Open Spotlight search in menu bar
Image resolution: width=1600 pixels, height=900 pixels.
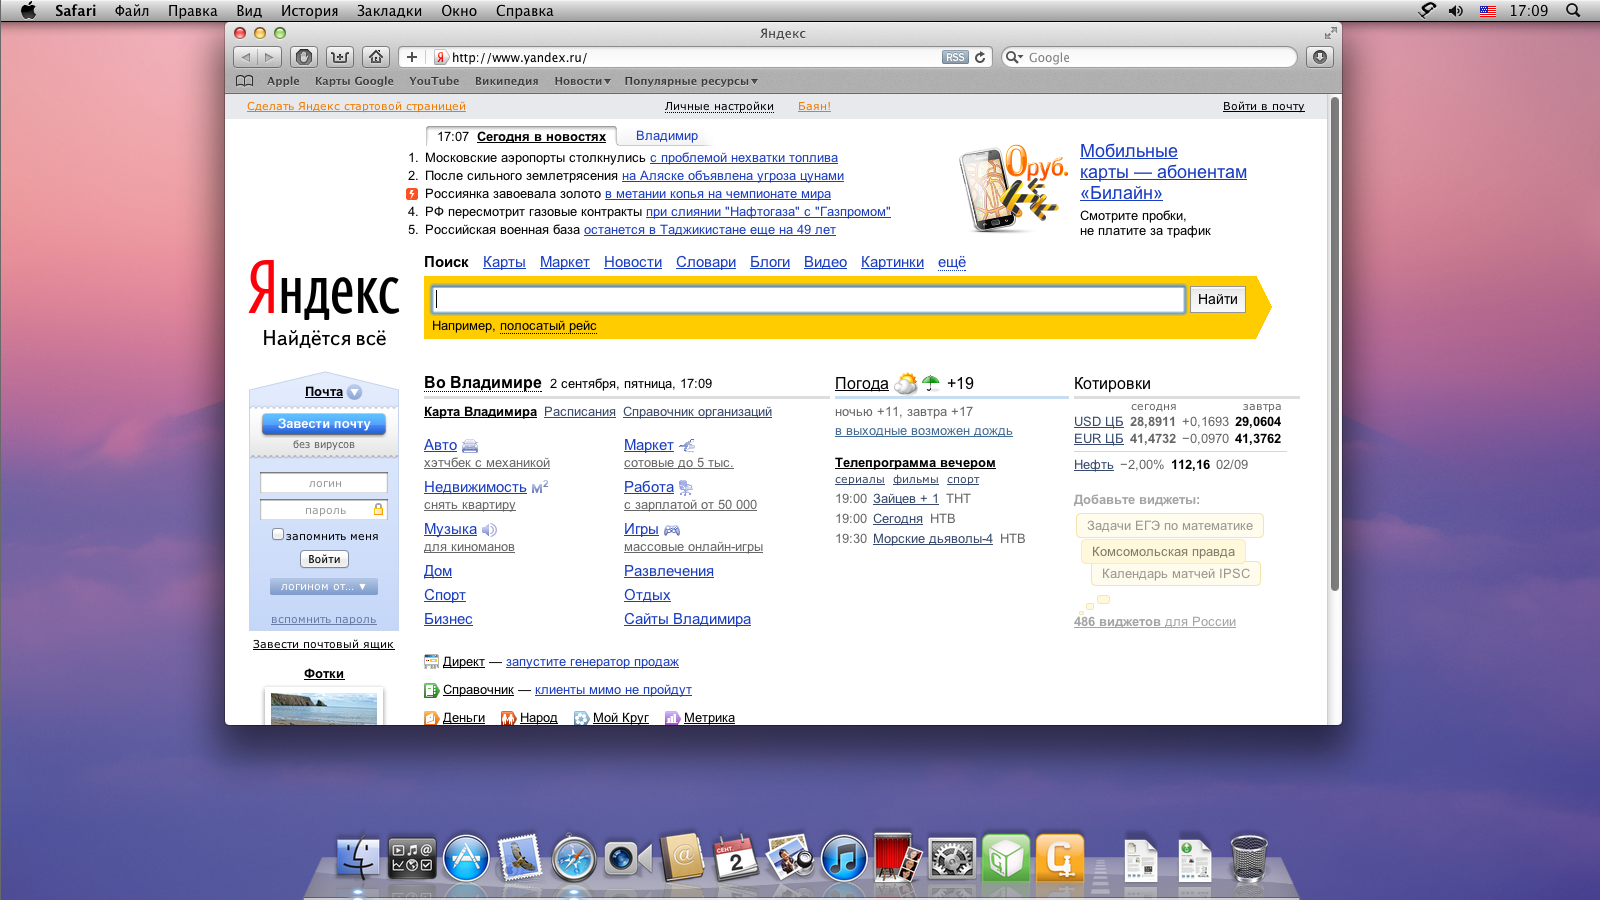click(1573, 11)
